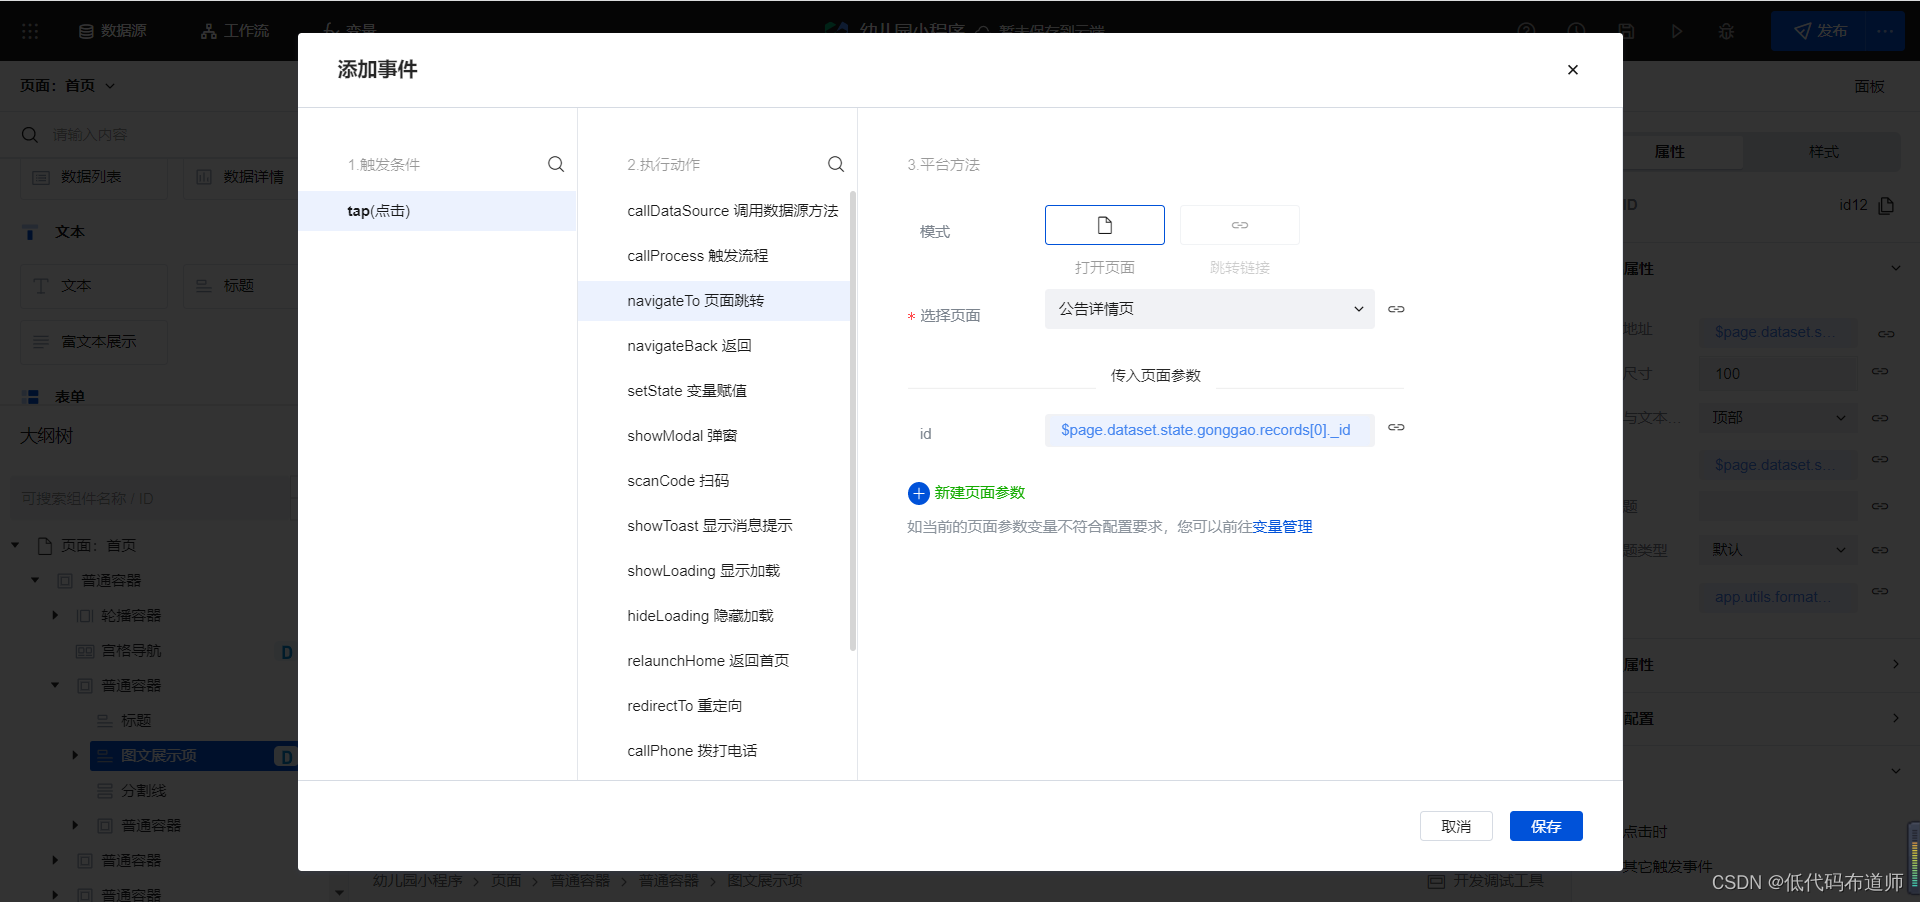Screen dimensions: 1920x902
Task: Select showToast 显示消息提示 action
Action: (714, 526)
